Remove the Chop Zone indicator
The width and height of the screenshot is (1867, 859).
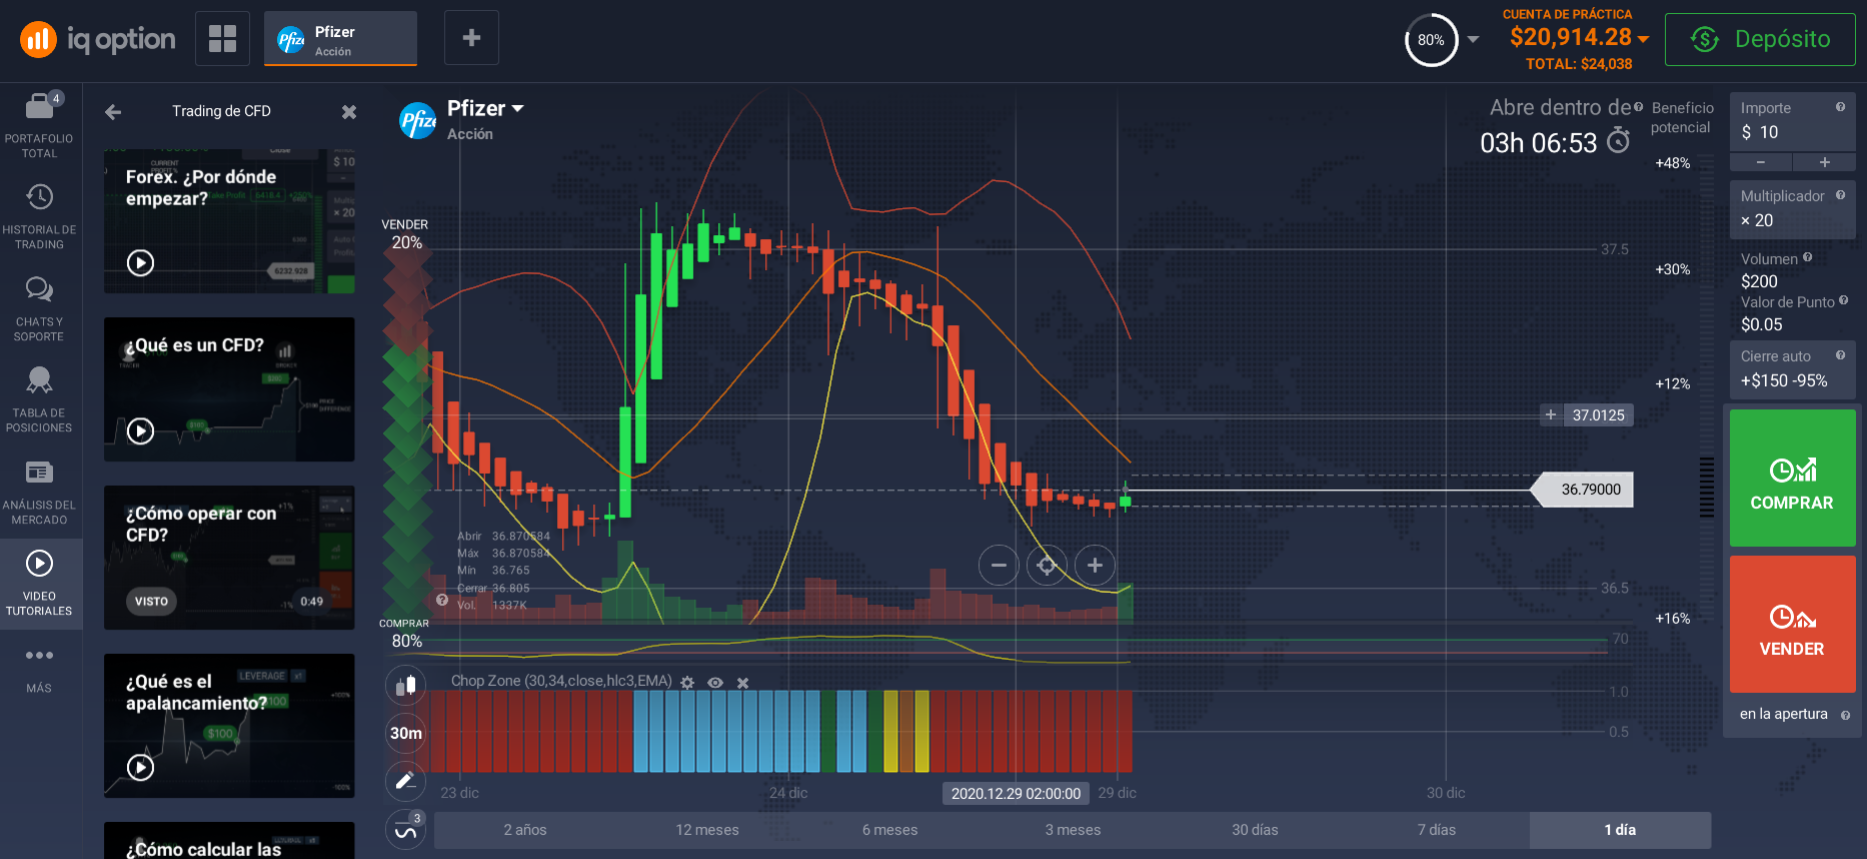click(743, 682)
